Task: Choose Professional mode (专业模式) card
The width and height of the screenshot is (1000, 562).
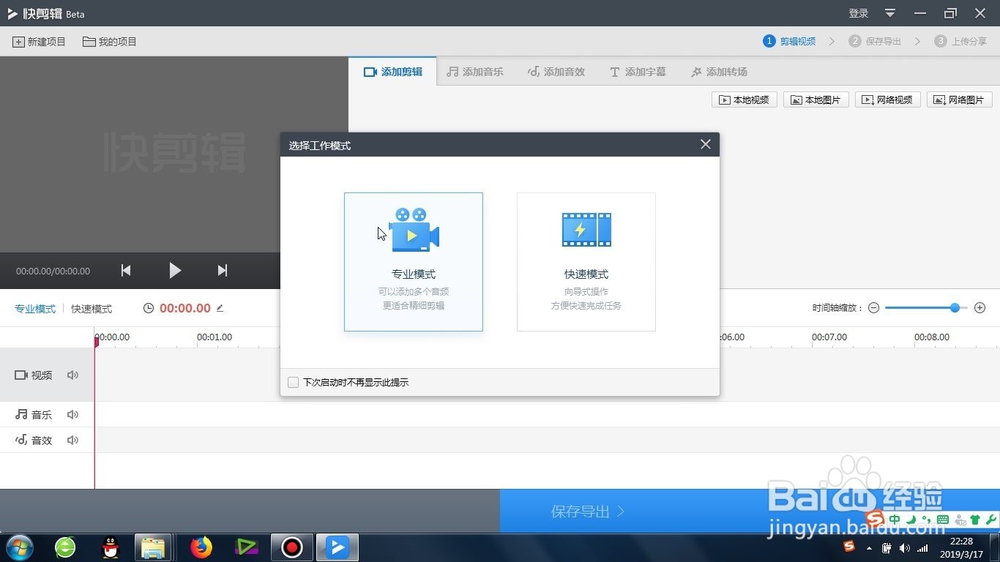Action: tap(413, 262)
